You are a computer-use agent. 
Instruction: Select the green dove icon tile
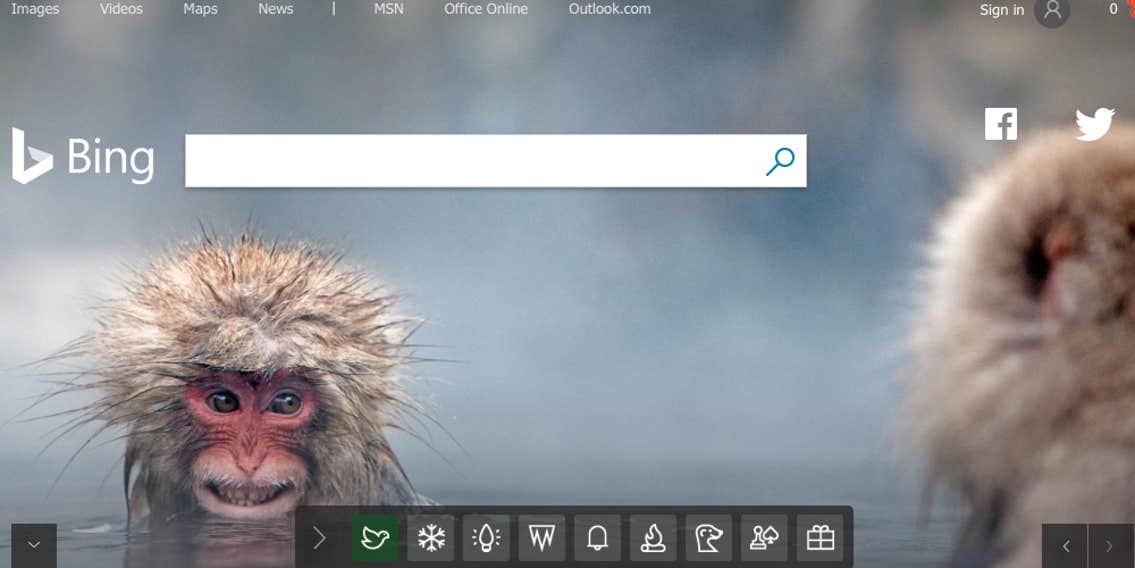375,538
